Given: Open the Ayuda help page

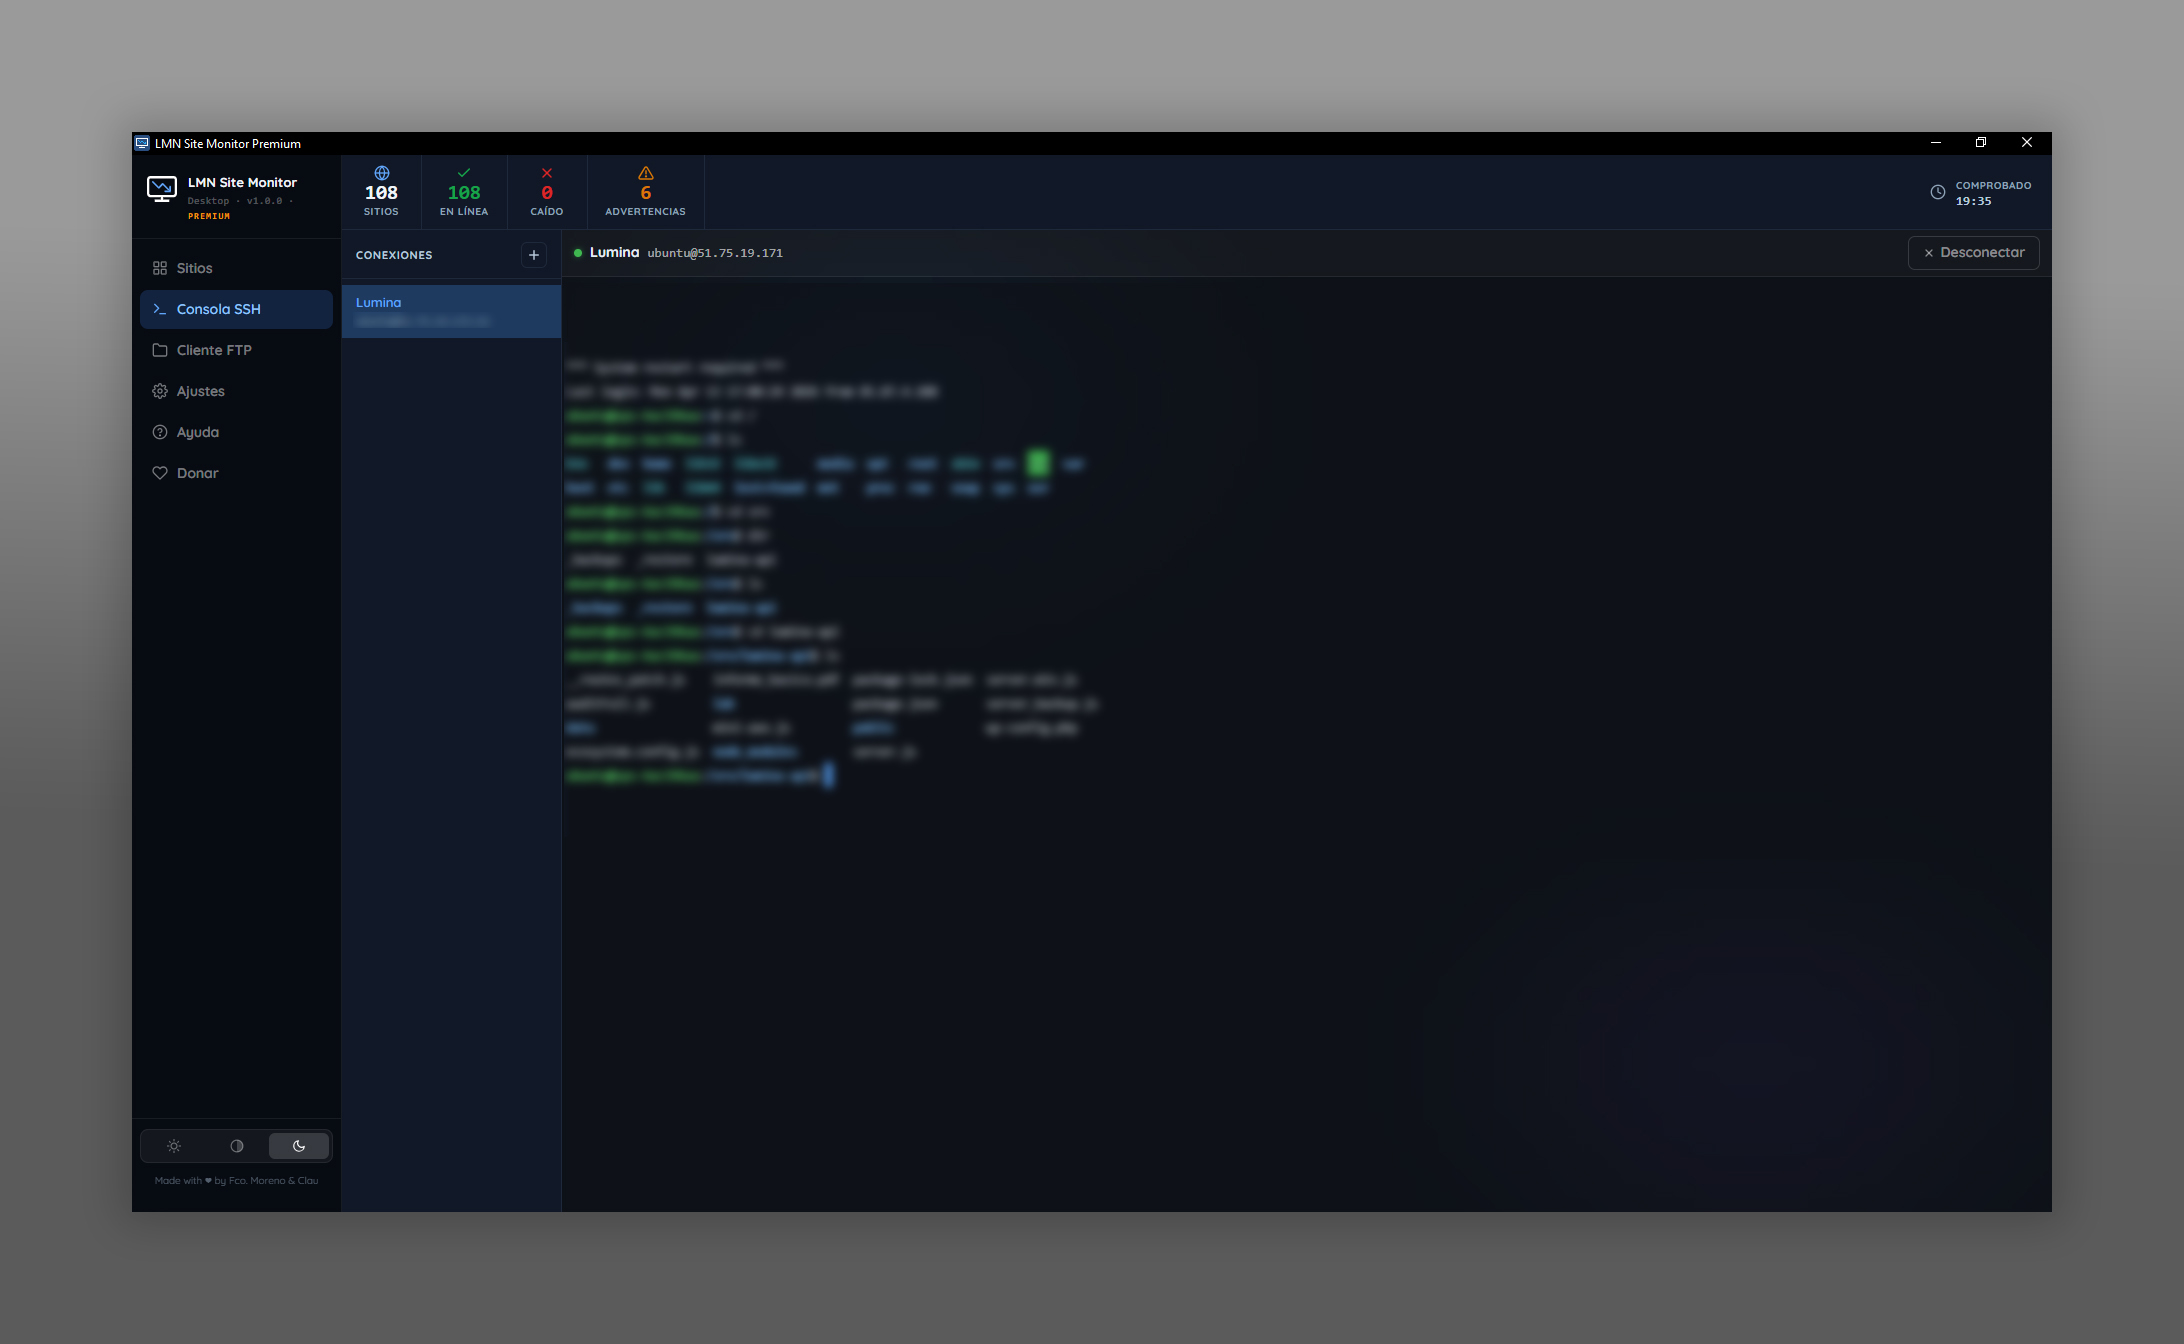Looking at the screenshot, I should pos(198,432).
